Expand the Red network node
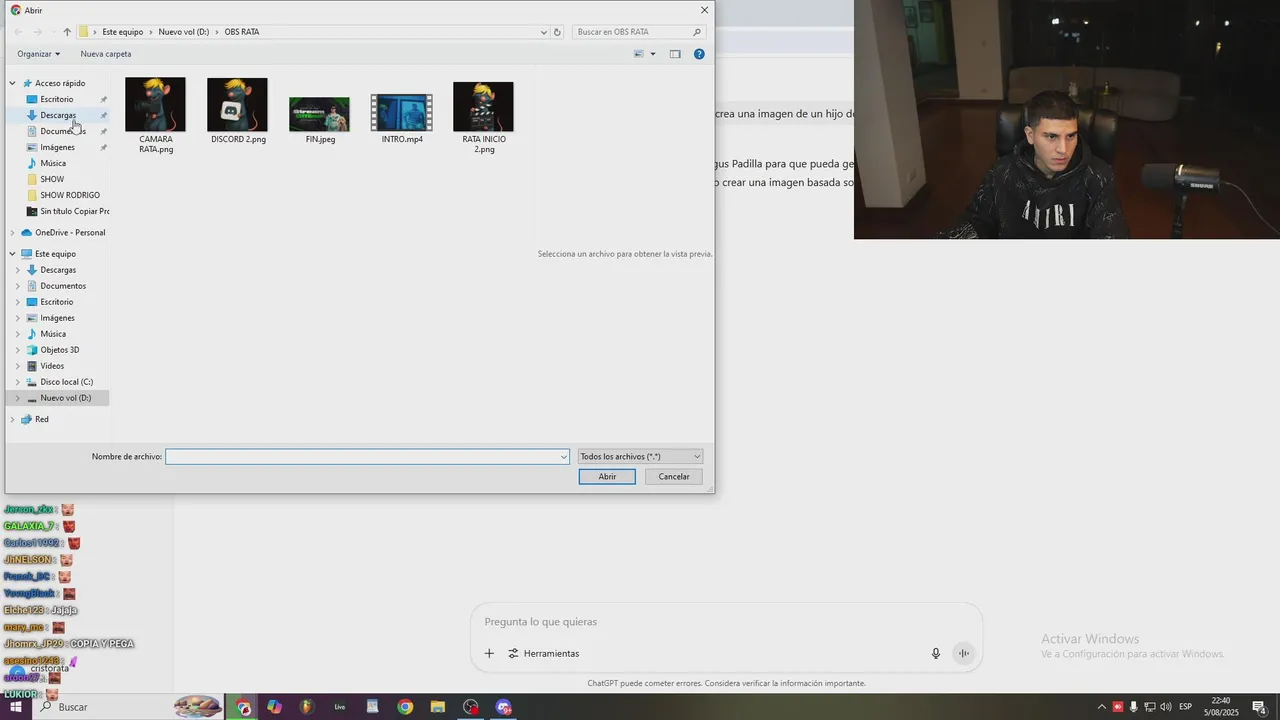1280x720 pixels. click(12, 419)
